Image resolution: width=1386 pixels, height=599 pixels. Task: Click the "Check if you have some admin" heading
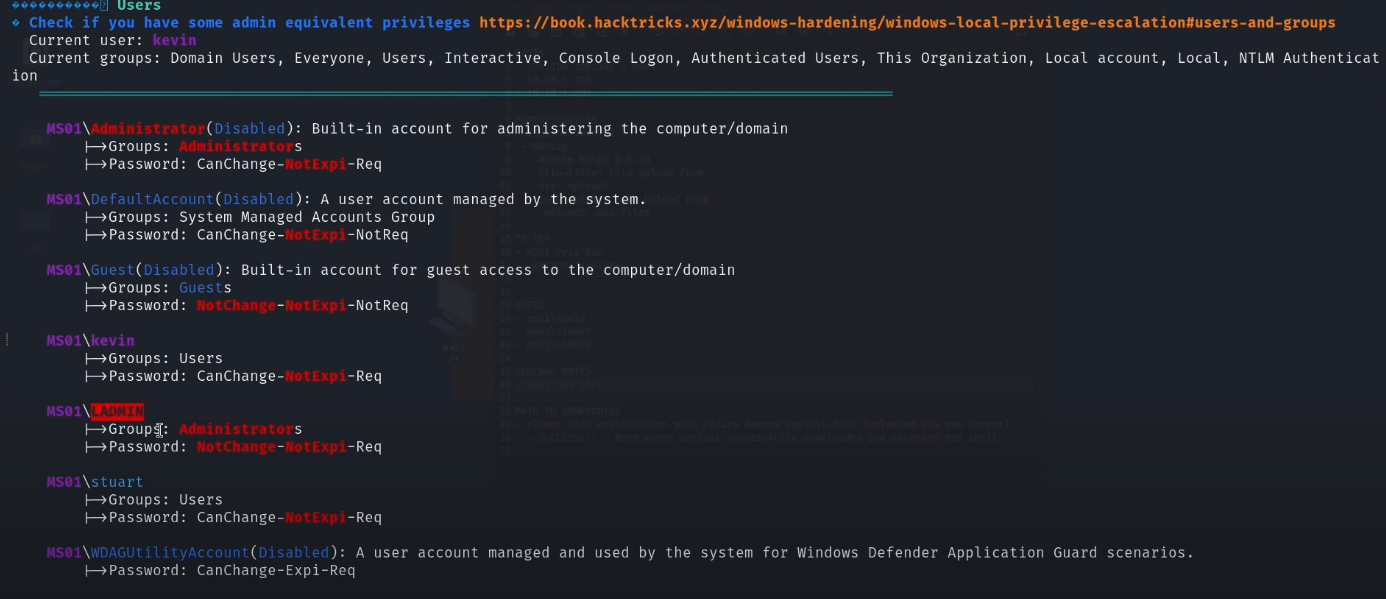249,22
